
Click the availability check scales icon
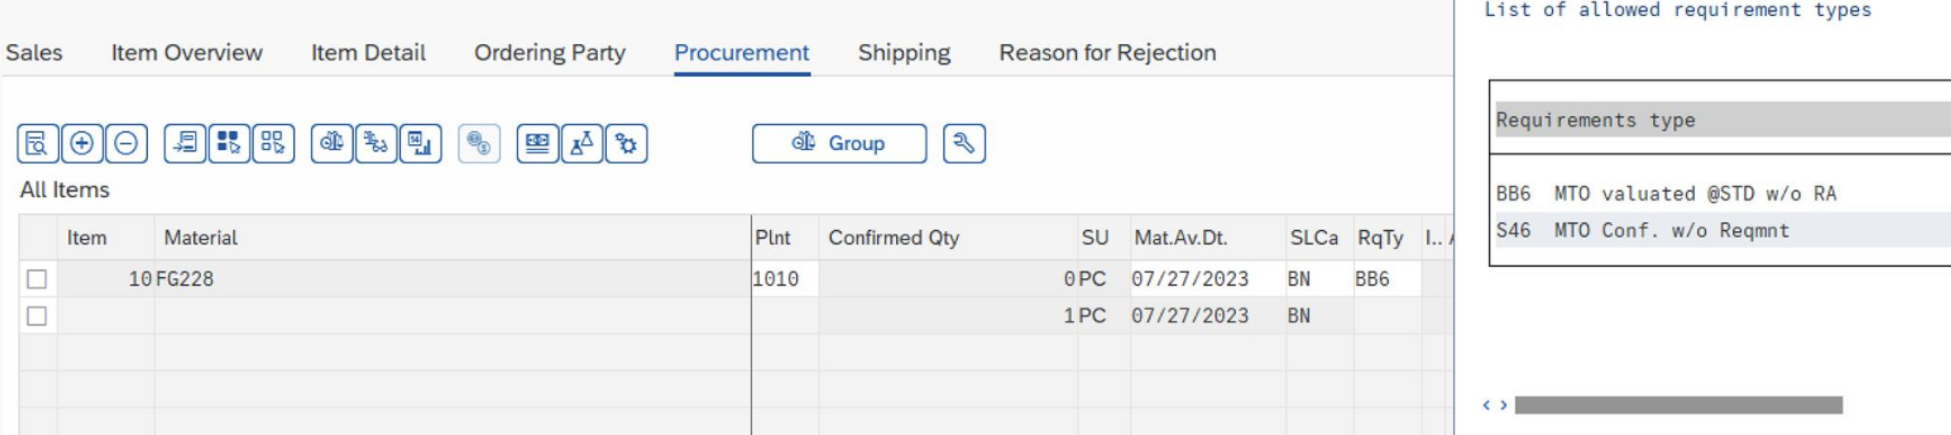tap(332, 143)
